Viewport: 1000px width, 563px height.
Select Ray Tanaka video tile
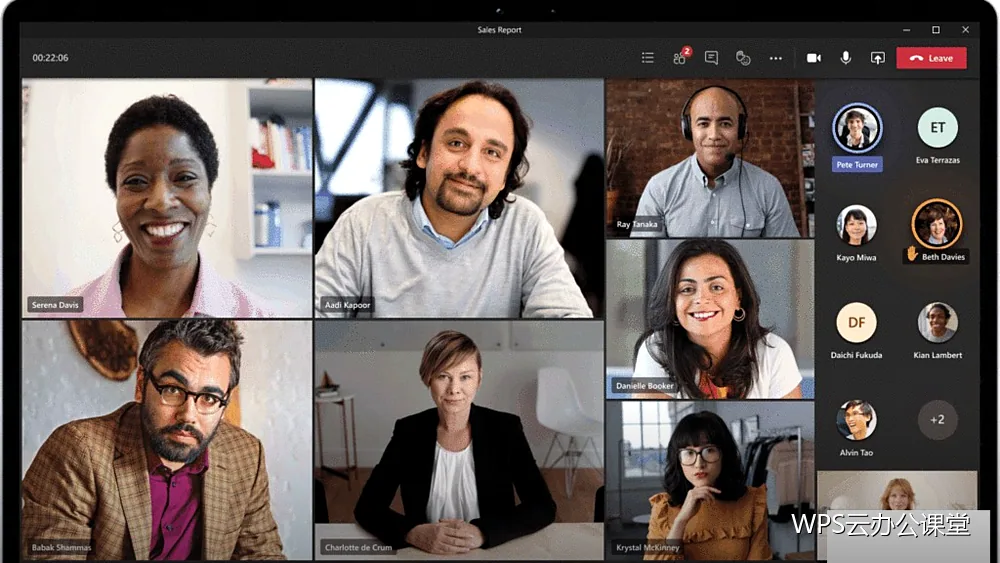[x=710, y=157]
